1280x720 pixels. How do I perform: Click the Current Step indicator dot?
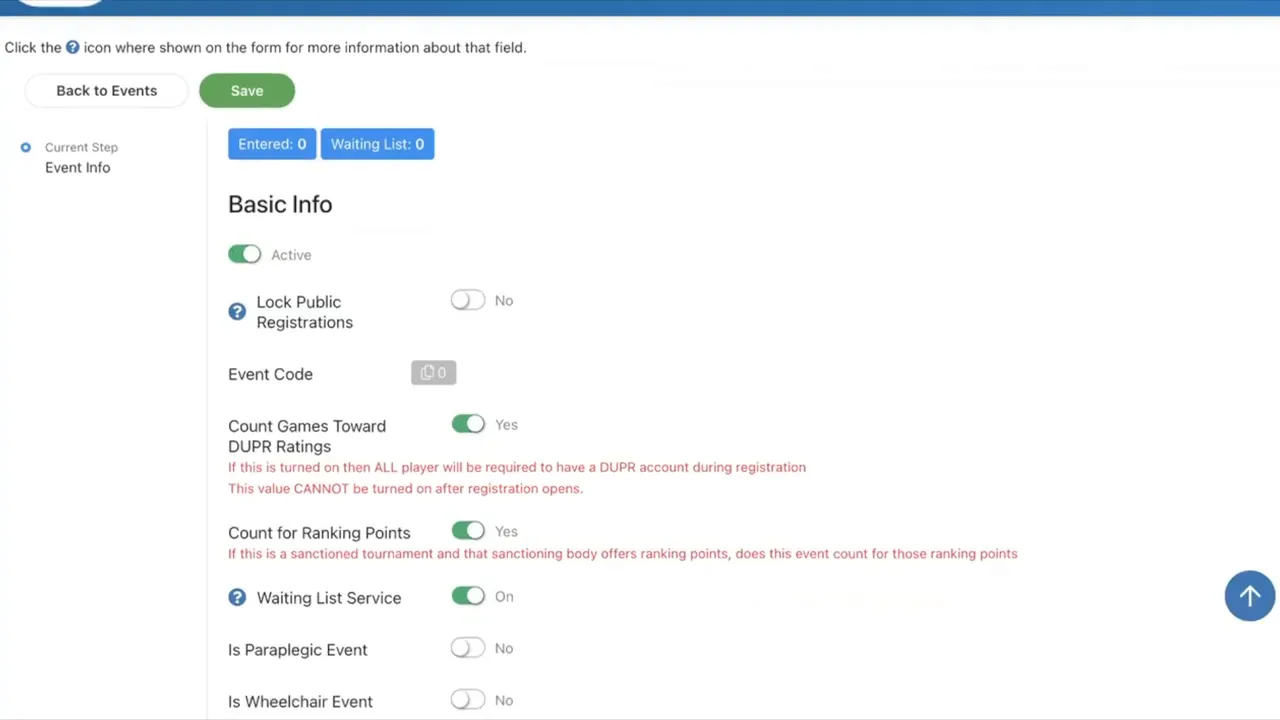25,147
